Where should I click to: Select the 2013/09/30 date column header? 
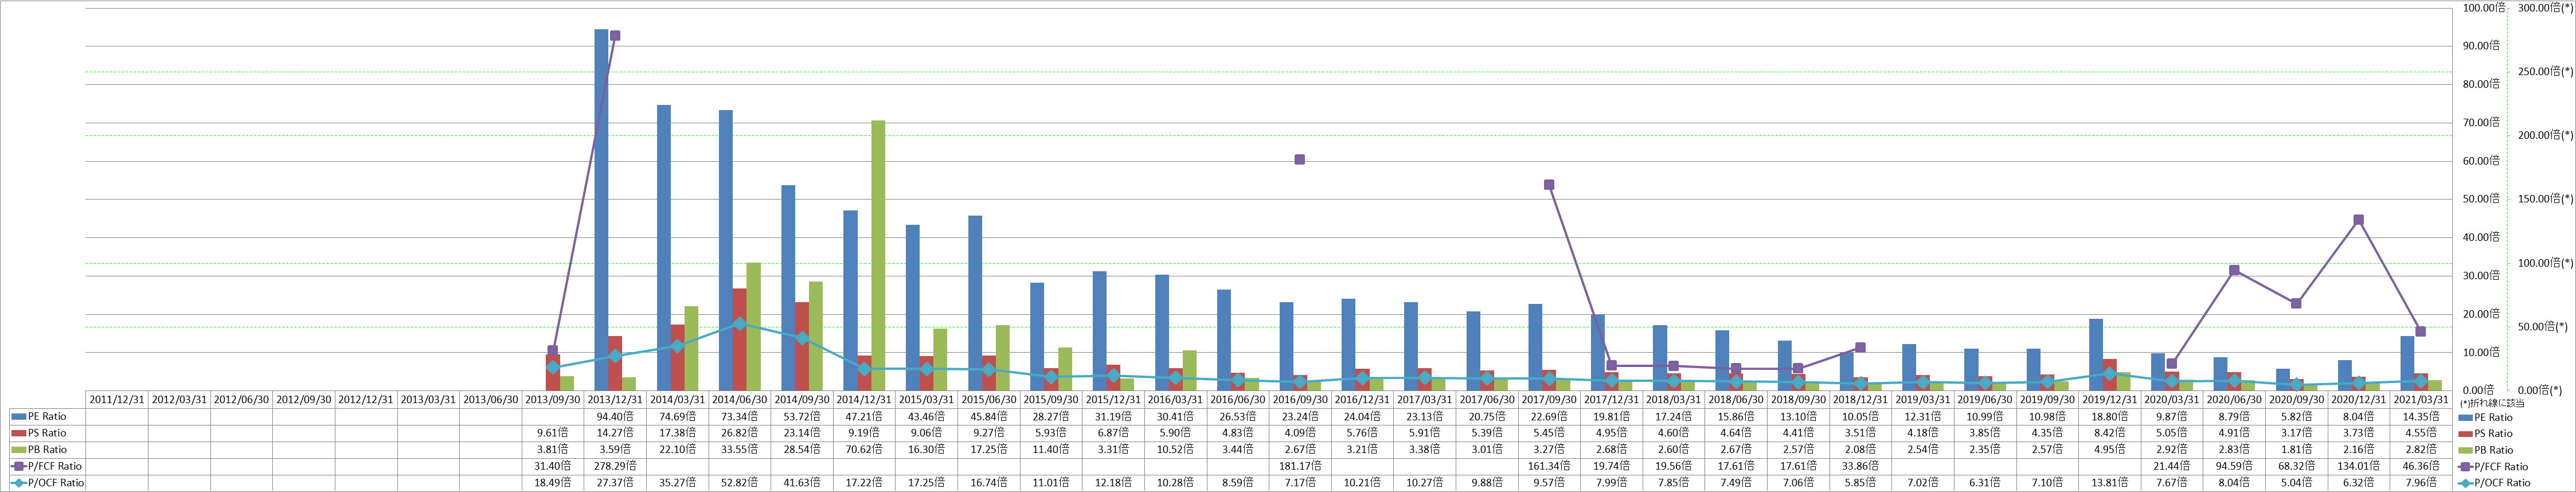click(x=553, y=399)
